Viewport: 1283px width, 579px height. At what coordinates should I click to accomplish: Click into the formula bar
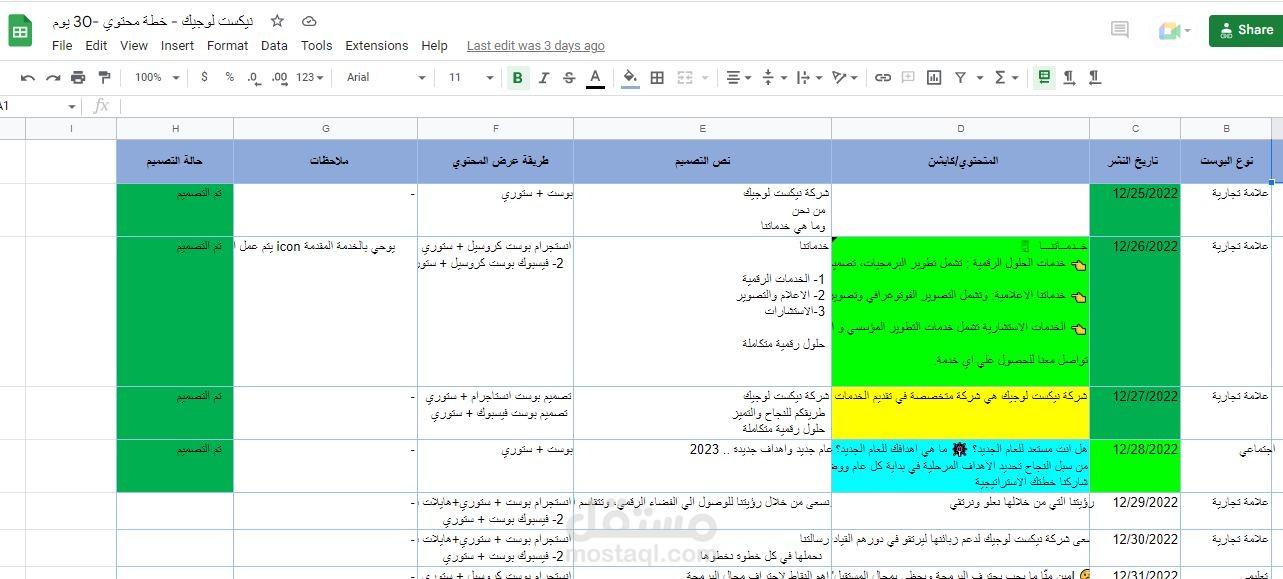click(700, 106)
